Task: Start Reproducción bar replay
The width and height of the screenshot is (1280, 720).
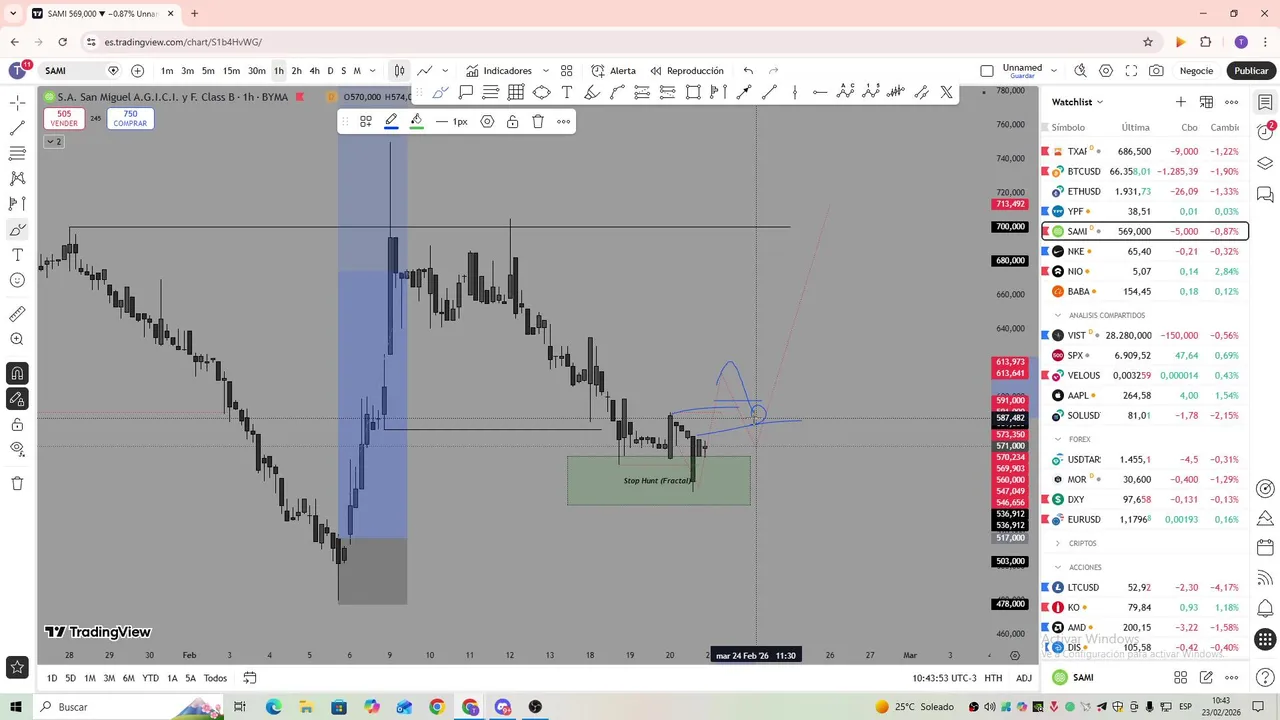Action: [x=686, y=71]
